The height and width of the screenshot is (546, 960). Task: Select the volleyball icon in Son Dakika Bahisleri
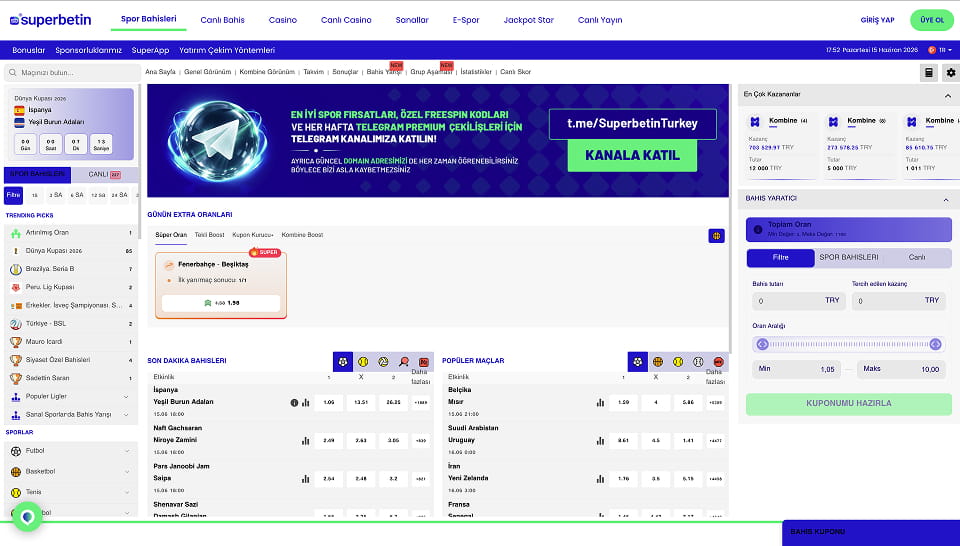point(383,362)
